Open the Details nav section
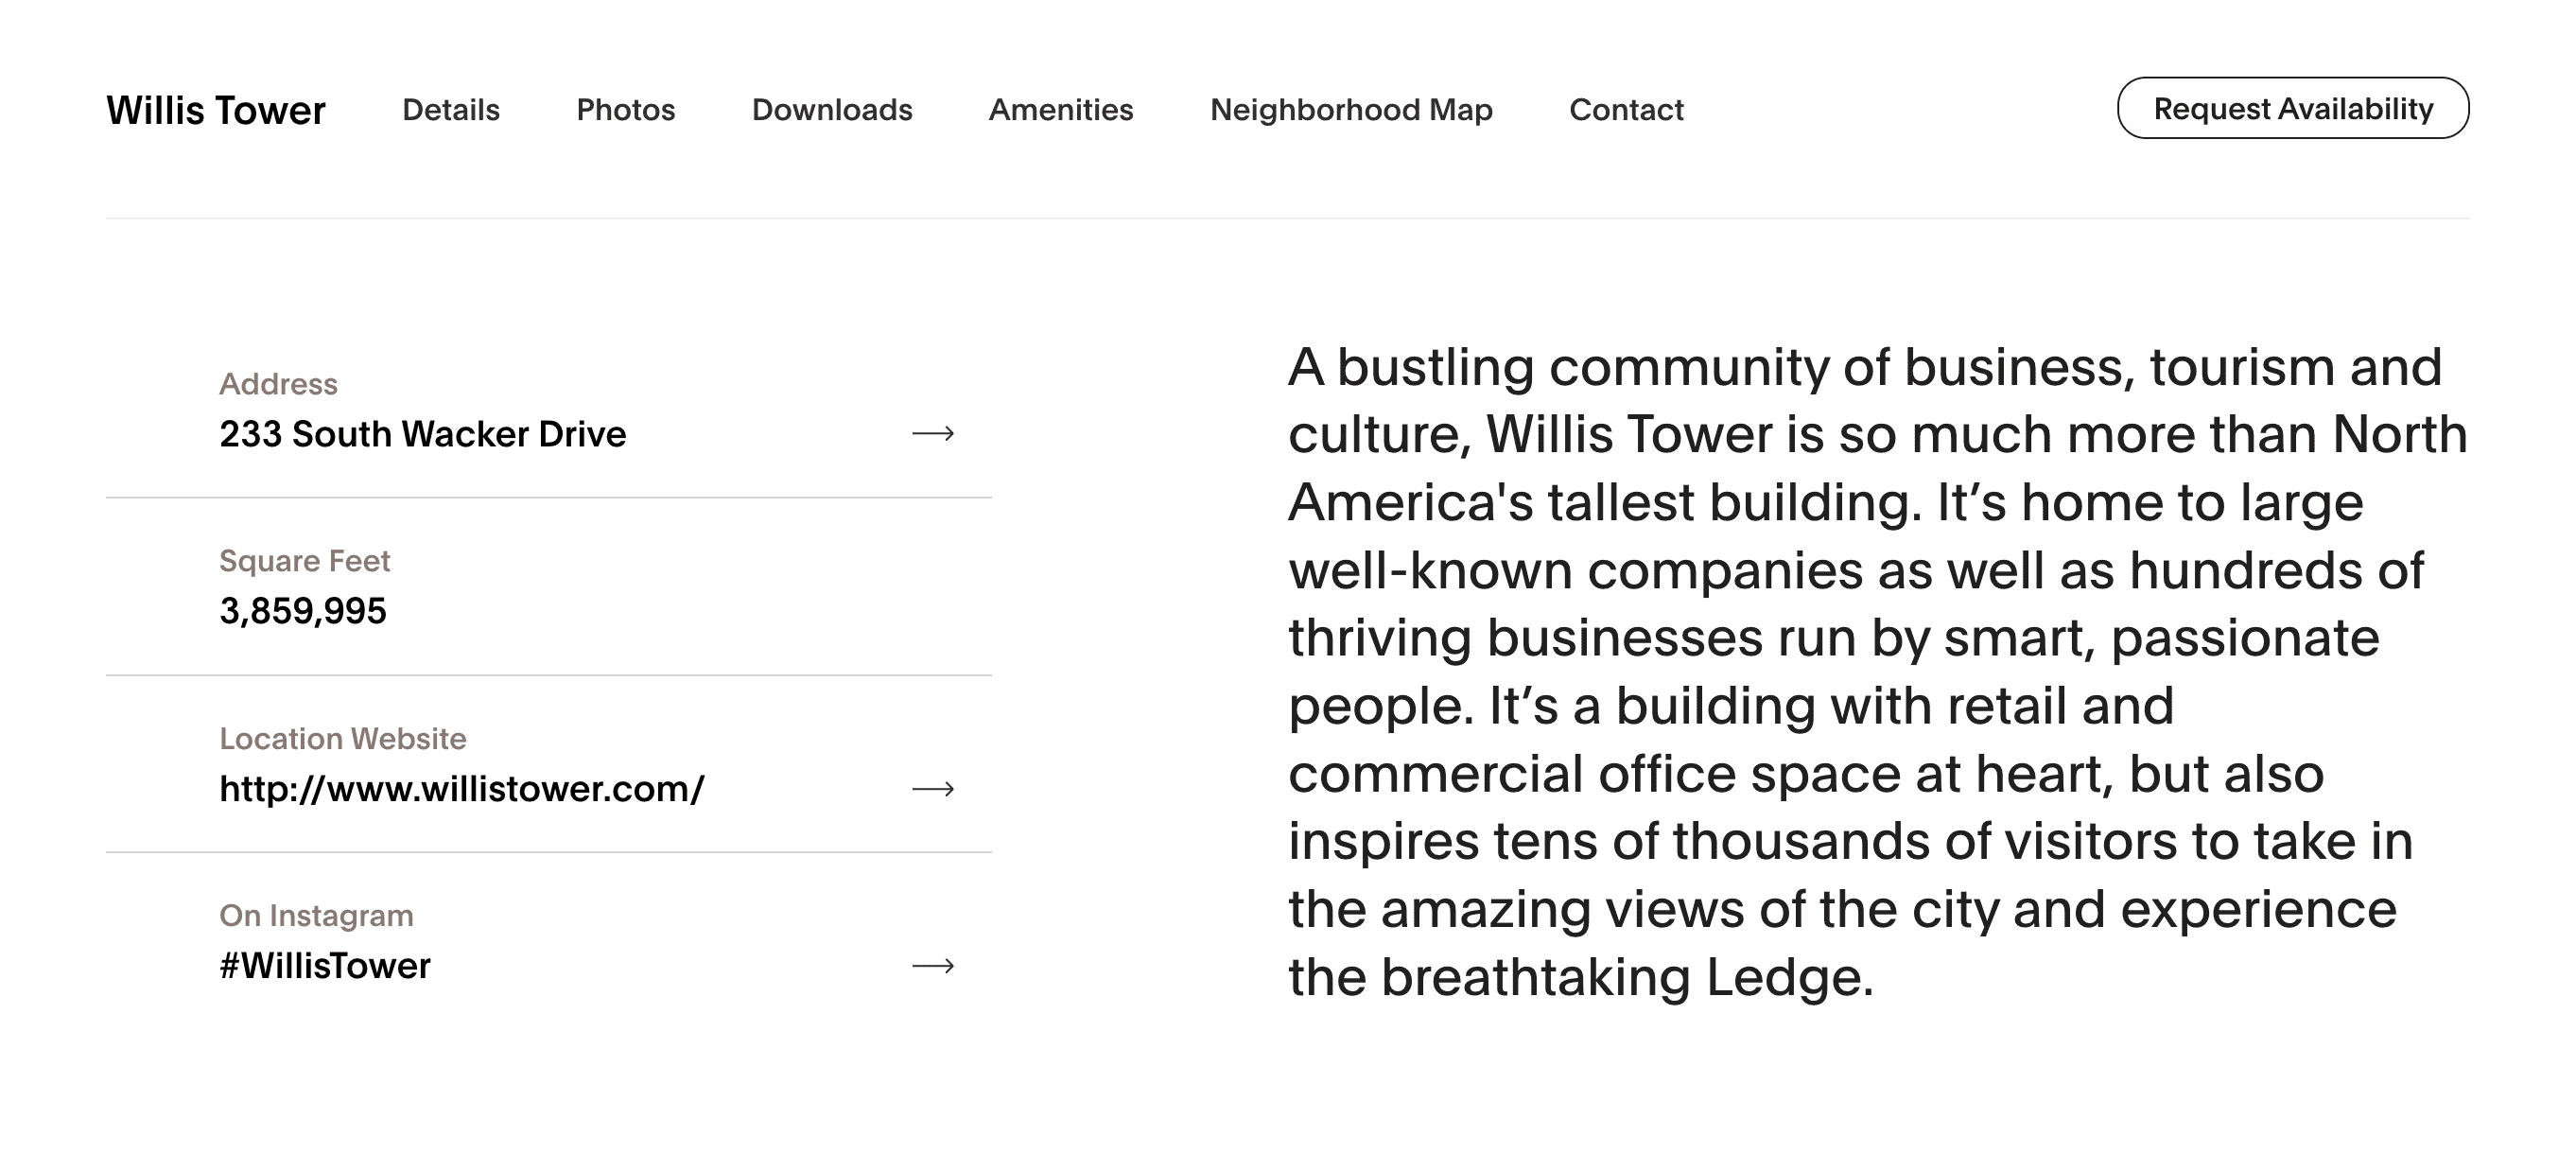Viewport: 2576px width, 1171px height. coord(451,109)
